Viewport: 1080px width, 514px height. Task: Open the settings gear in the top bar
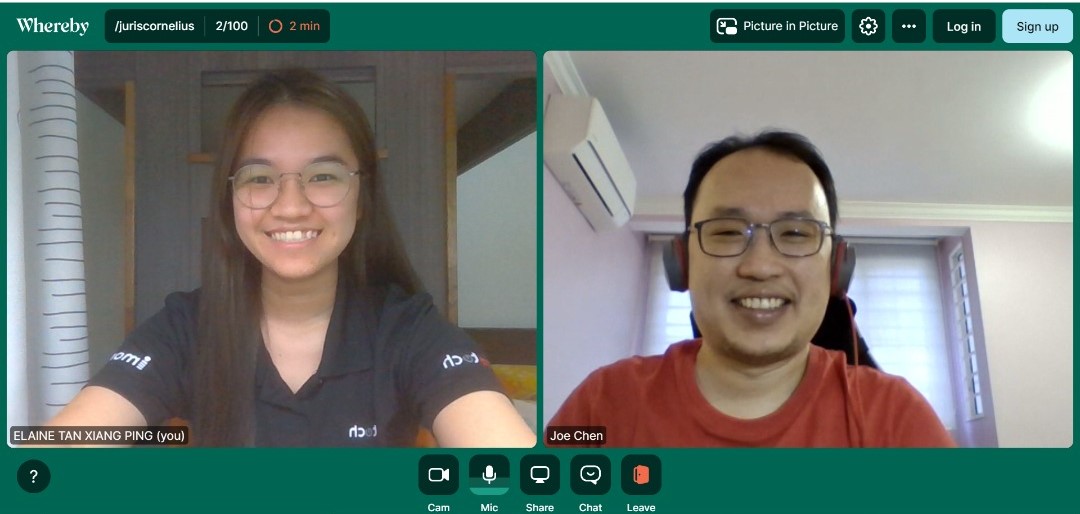coord(868,26)
